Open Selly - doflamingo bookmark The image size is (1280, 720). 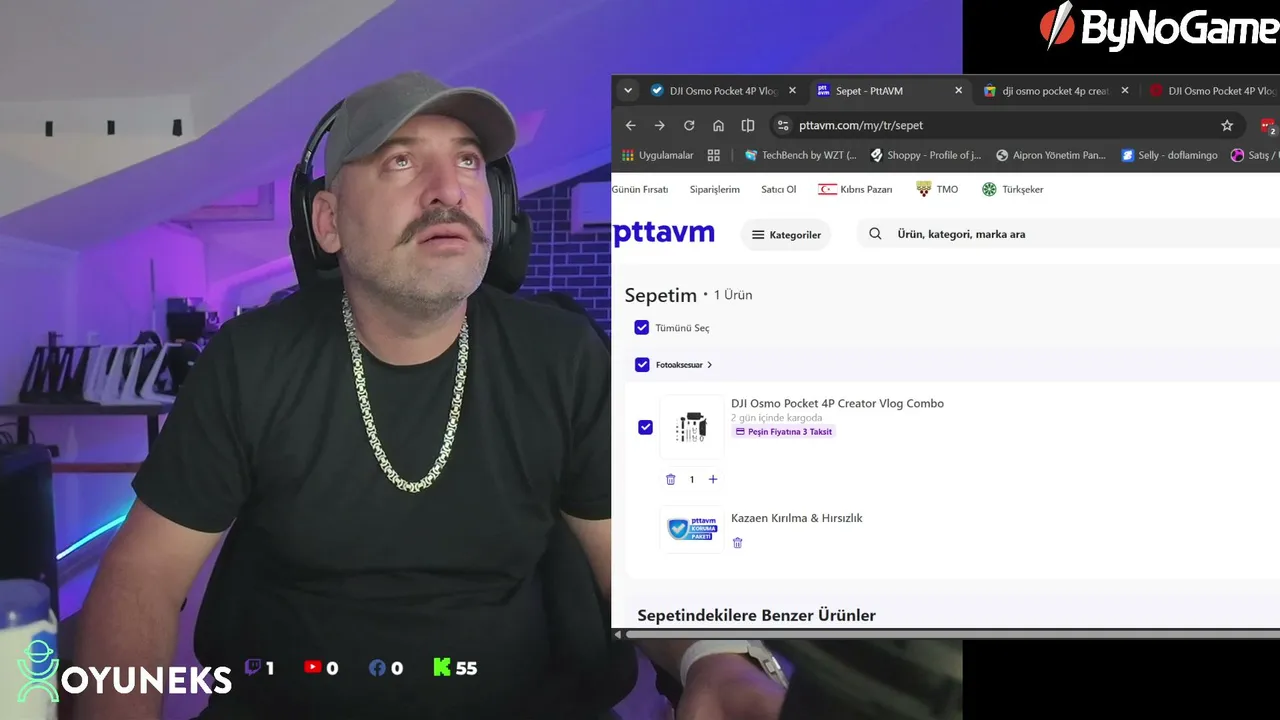click(1169, 155)
